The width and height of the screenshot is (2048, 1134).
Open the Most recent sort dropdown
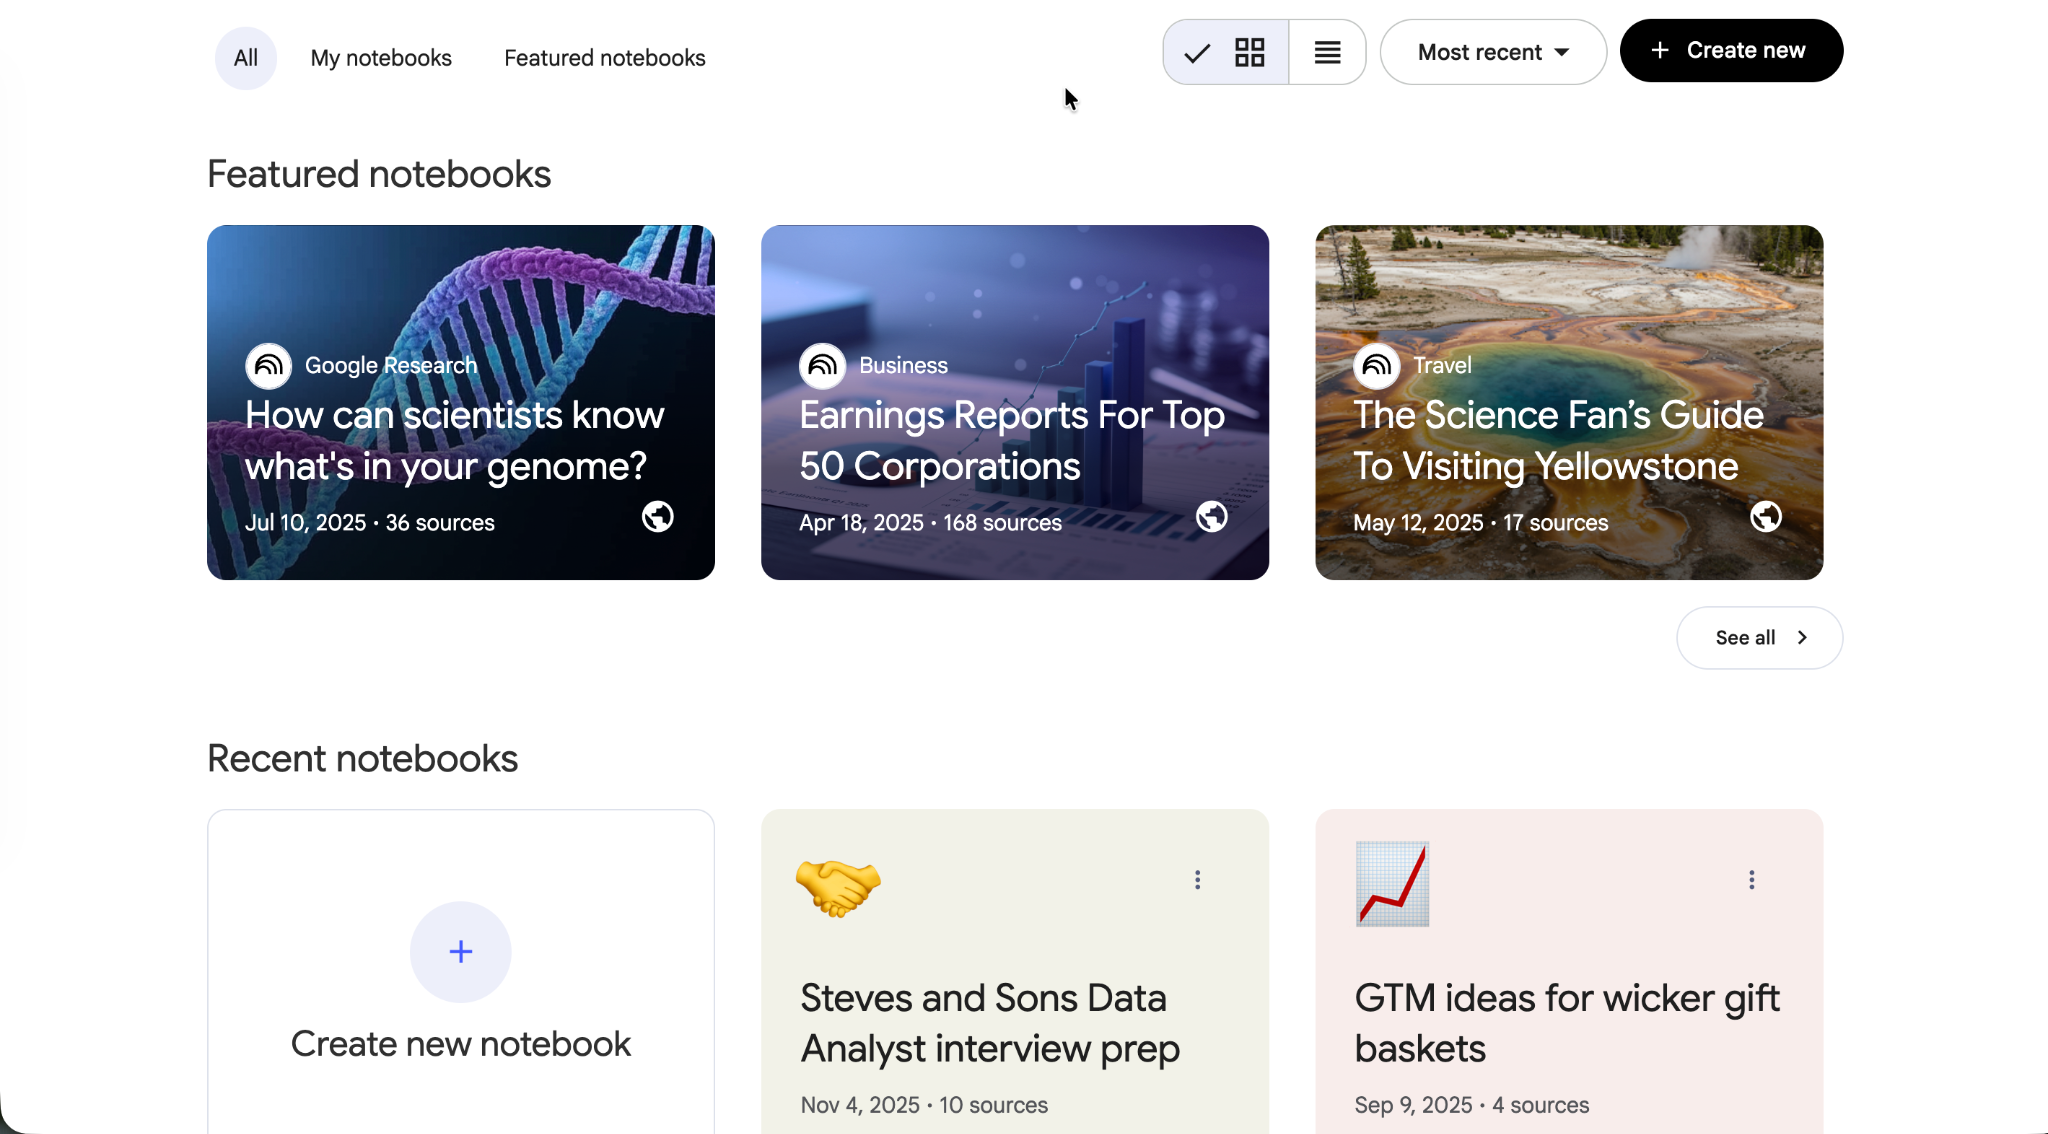1492,52
